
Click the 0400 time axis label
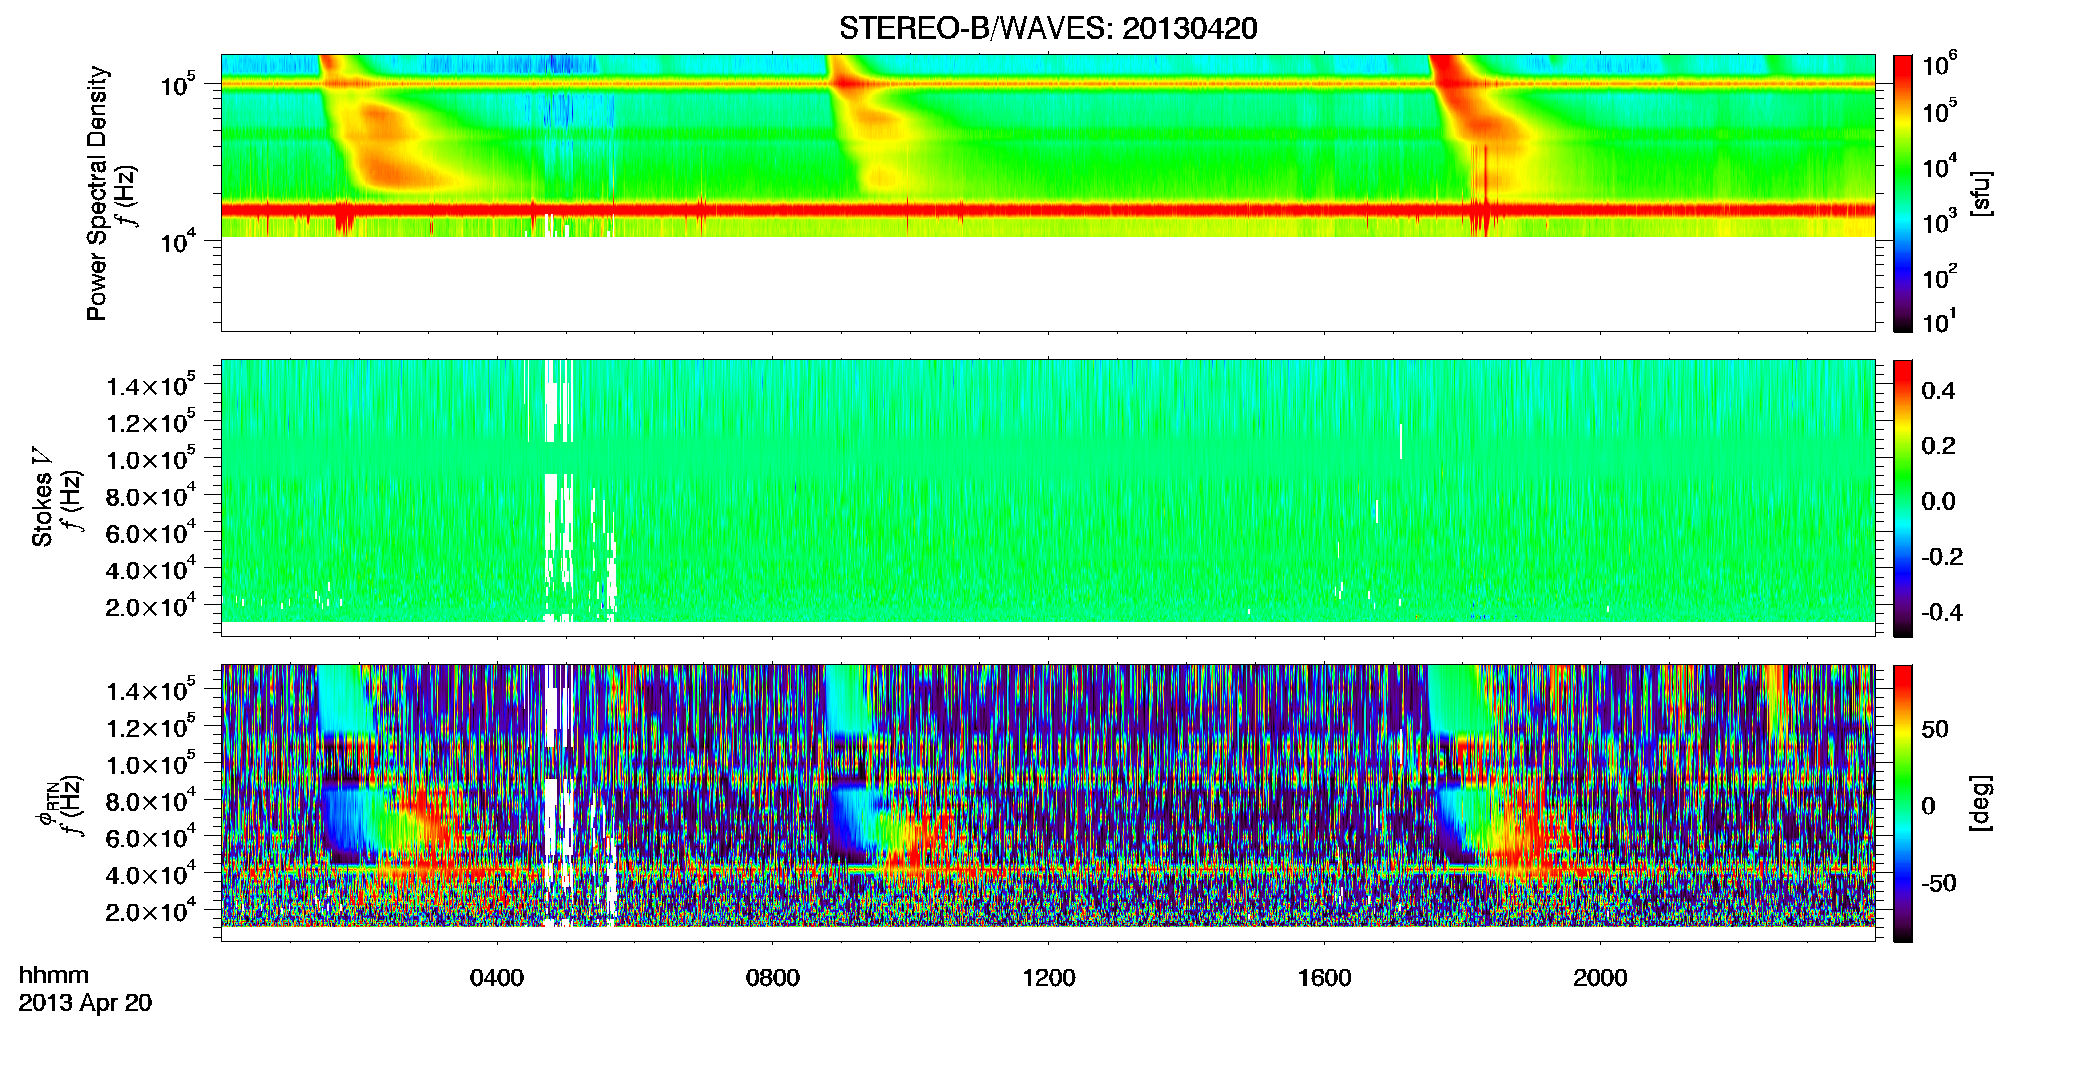[x=497, y=978]
